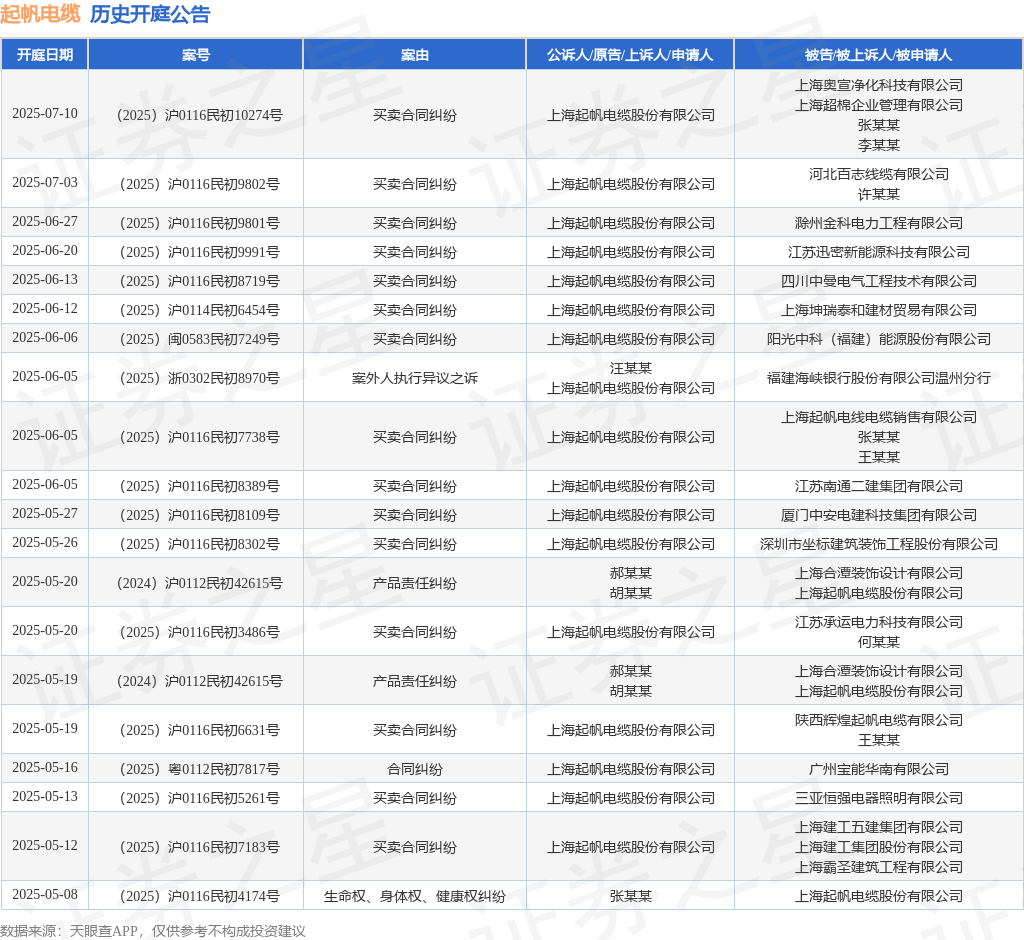The height and width of the screenshot is (940, 1024).
Task: Select defendant 许某某
Action: (878, 194)
